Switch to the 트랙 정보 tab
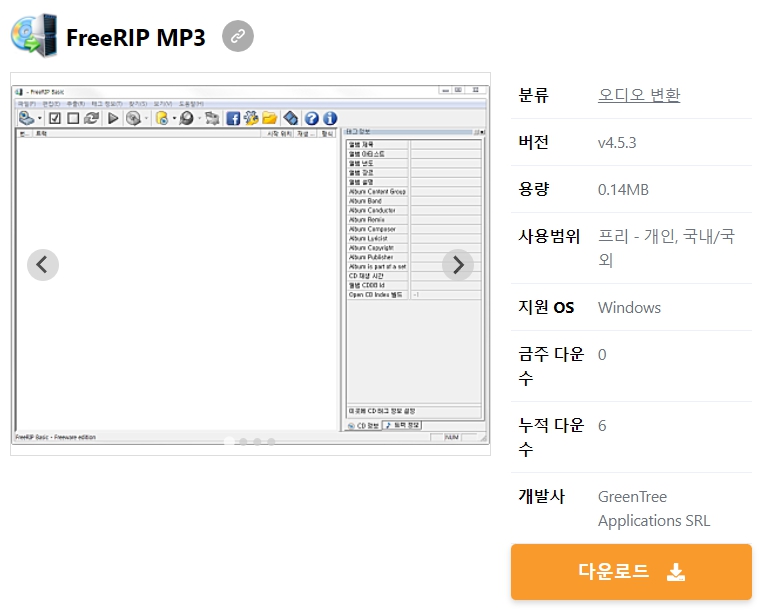This screenshot has width=763, height=613. (x=402, y=425)
